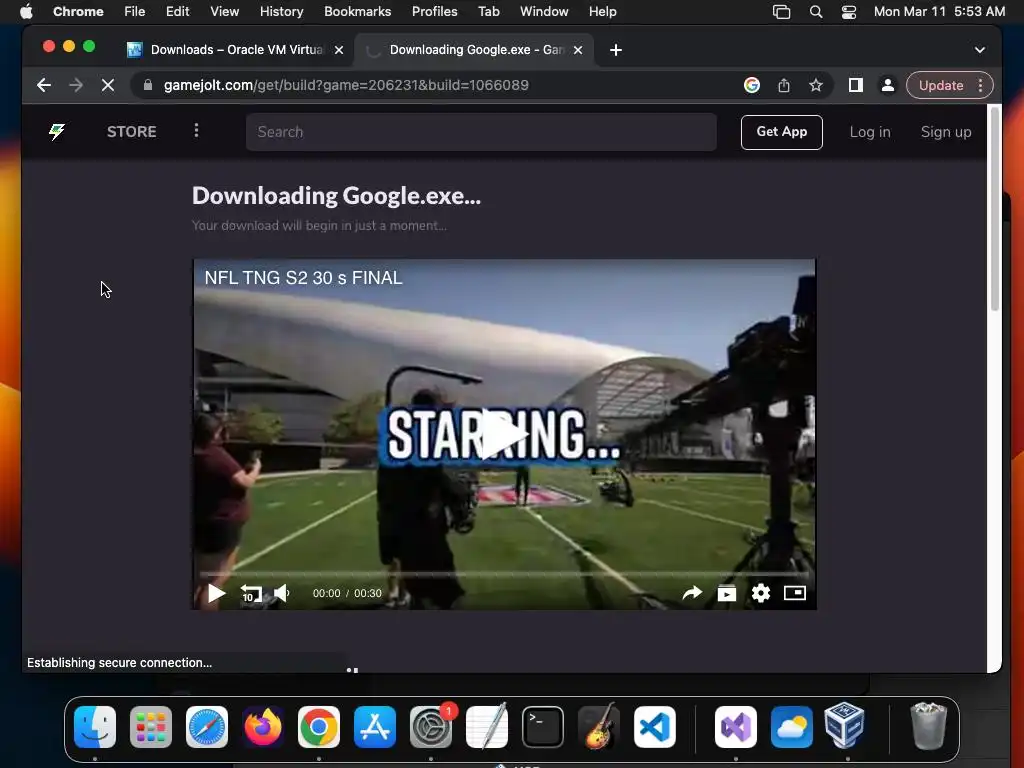1024x768 pixels.
Task: Click the site lock icon in address bar
Action: click(148, 85)
